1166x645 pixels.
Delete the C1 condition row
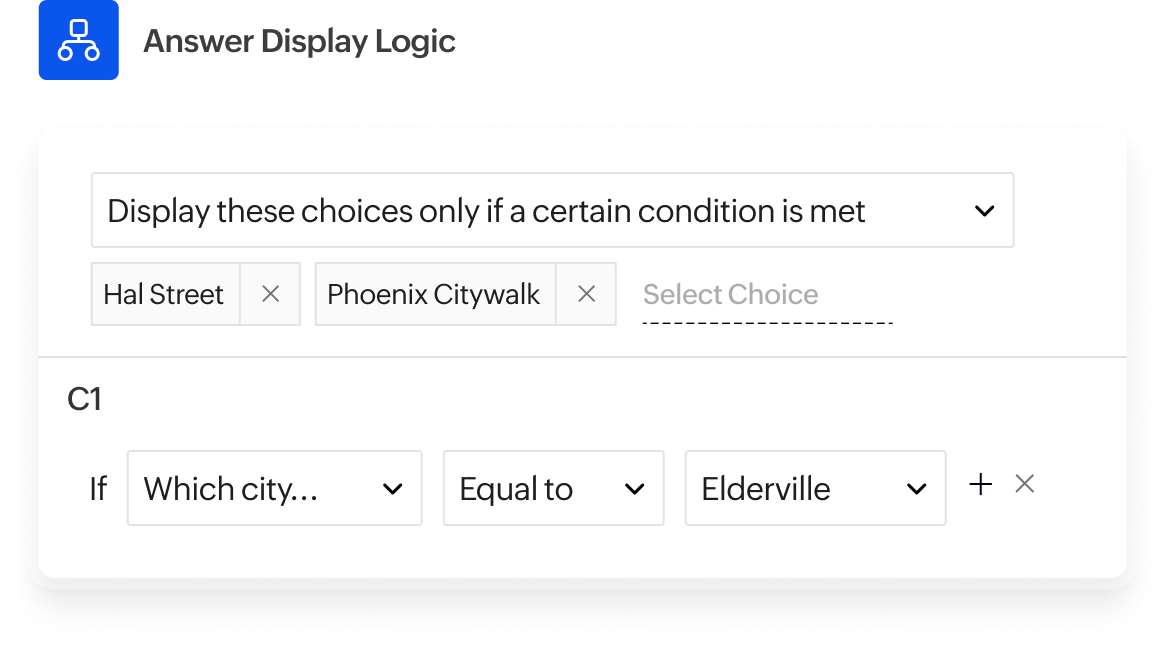(x=1024, y=485)
